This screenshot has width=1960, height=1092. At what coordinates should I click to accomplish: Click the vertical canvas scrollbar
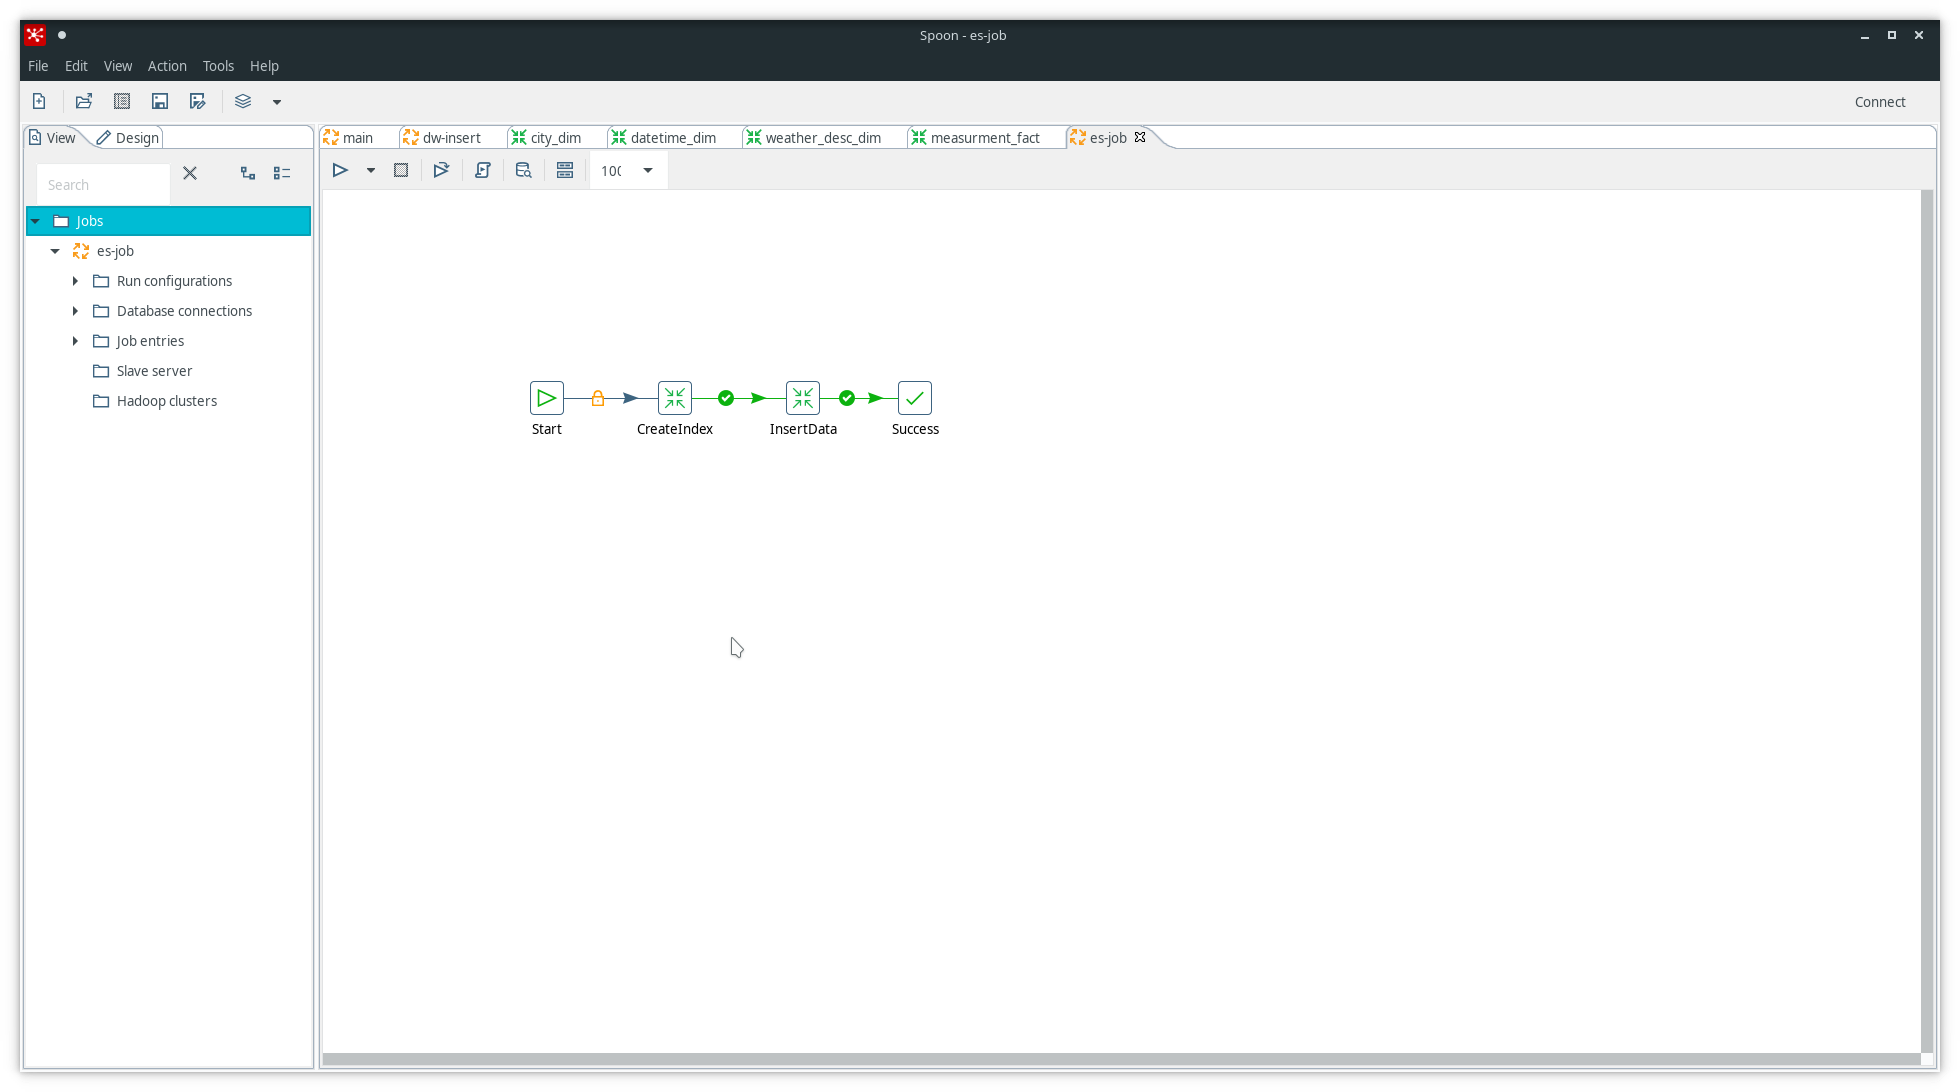click(1927, 620)
